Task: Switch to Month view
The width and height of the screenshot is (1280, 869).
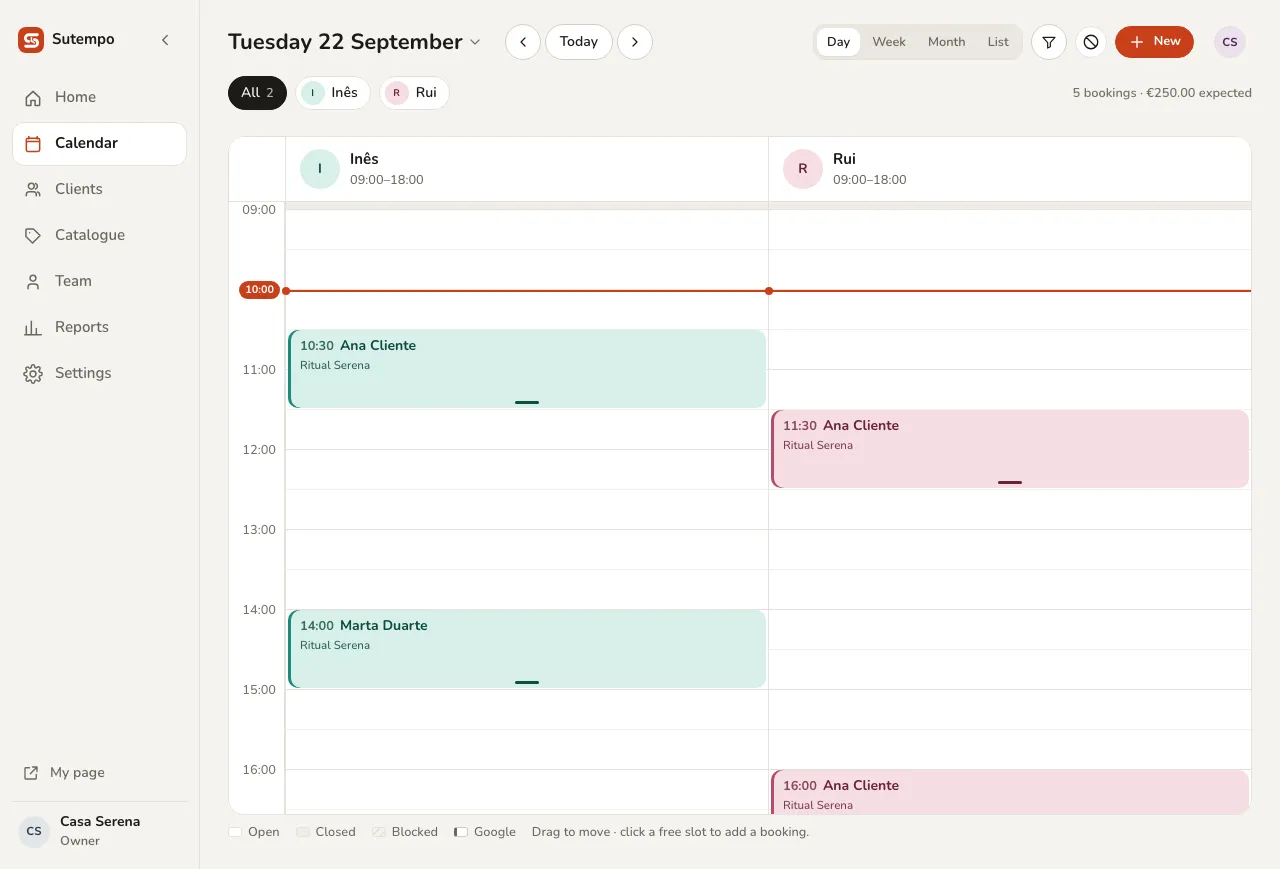Action: point(946,42)
